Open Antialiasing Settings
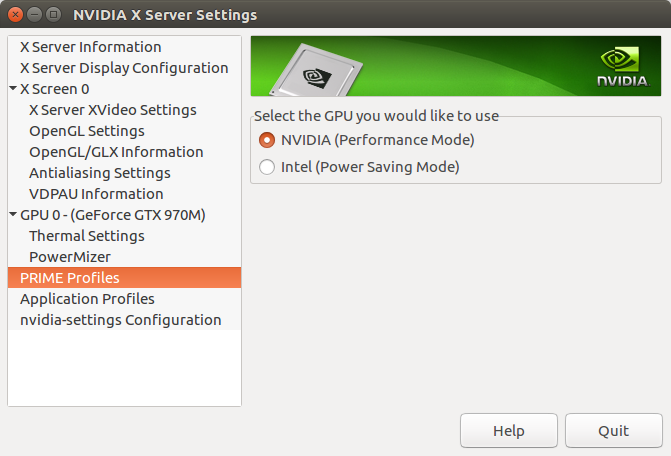This screenshot has height=456, width=671. click(x=100, y=173)
